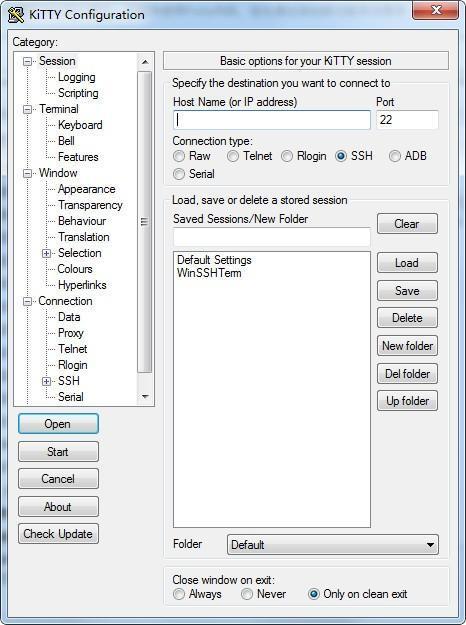The width and height of the screenshot is (466, 625).
Task: Collapse the Session tree node
Action: (27, 61)
